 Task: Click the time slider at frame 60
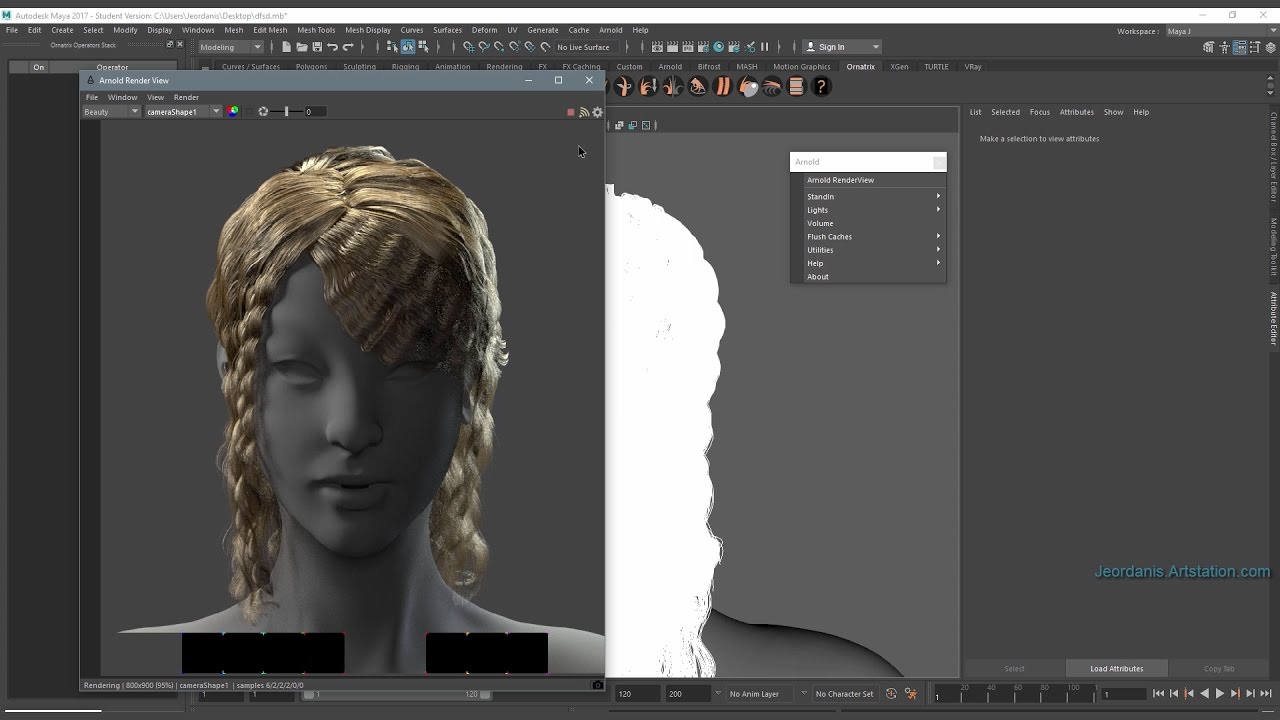pos(1014,693)
